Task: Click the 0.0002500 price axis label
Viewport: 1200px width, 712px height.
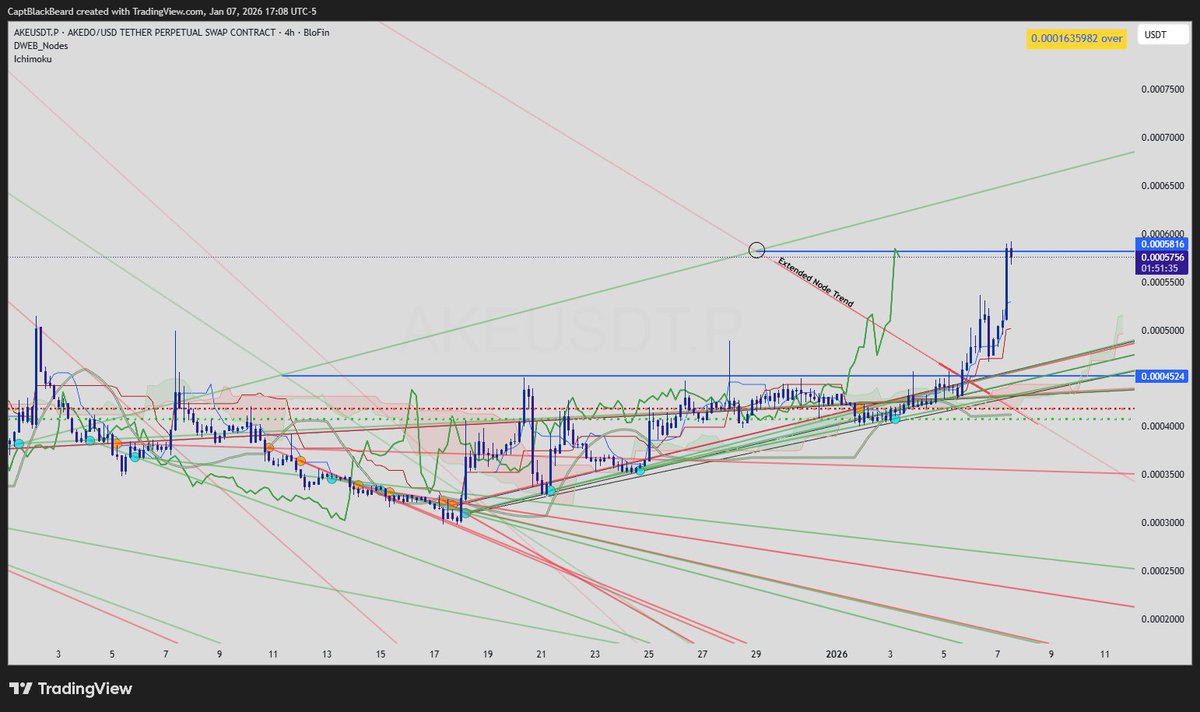Action: coord(1161,572)
